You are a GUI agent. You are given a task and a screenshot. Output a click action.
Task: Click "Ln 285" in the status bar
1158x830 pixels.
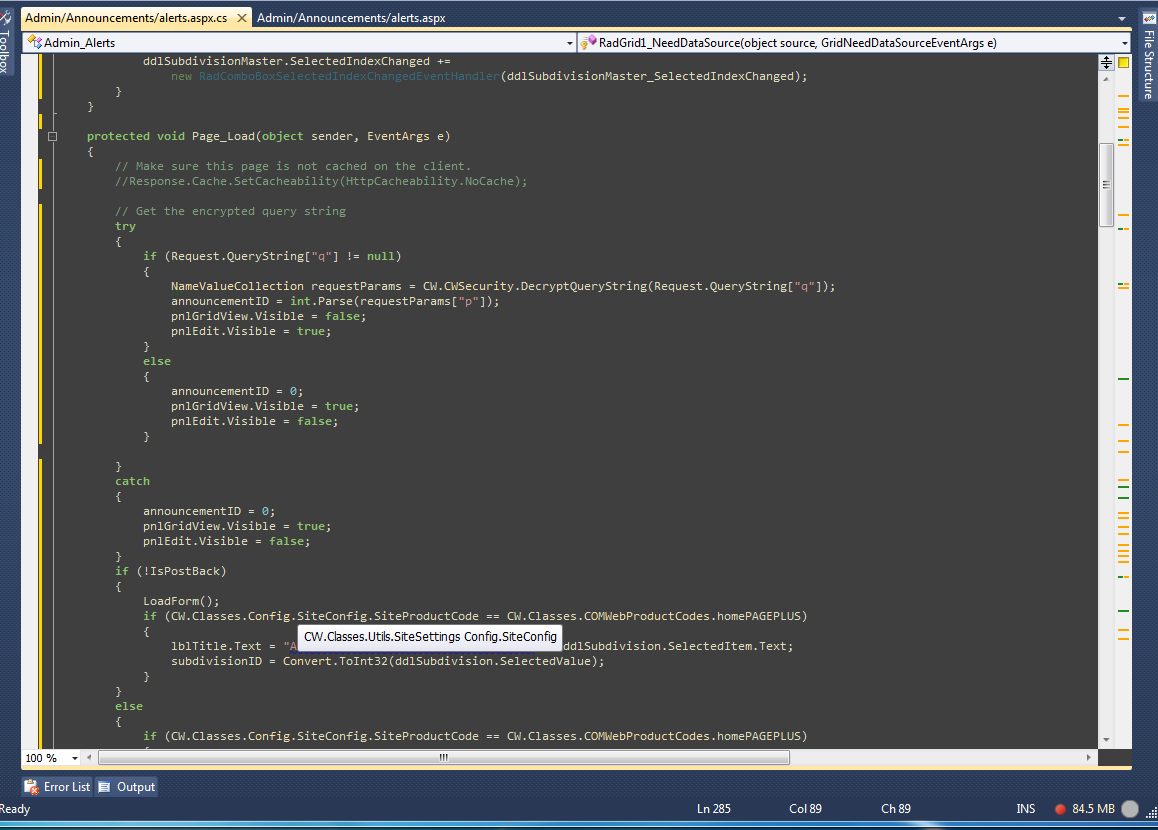pyautogui.click(x=714, y=809)
